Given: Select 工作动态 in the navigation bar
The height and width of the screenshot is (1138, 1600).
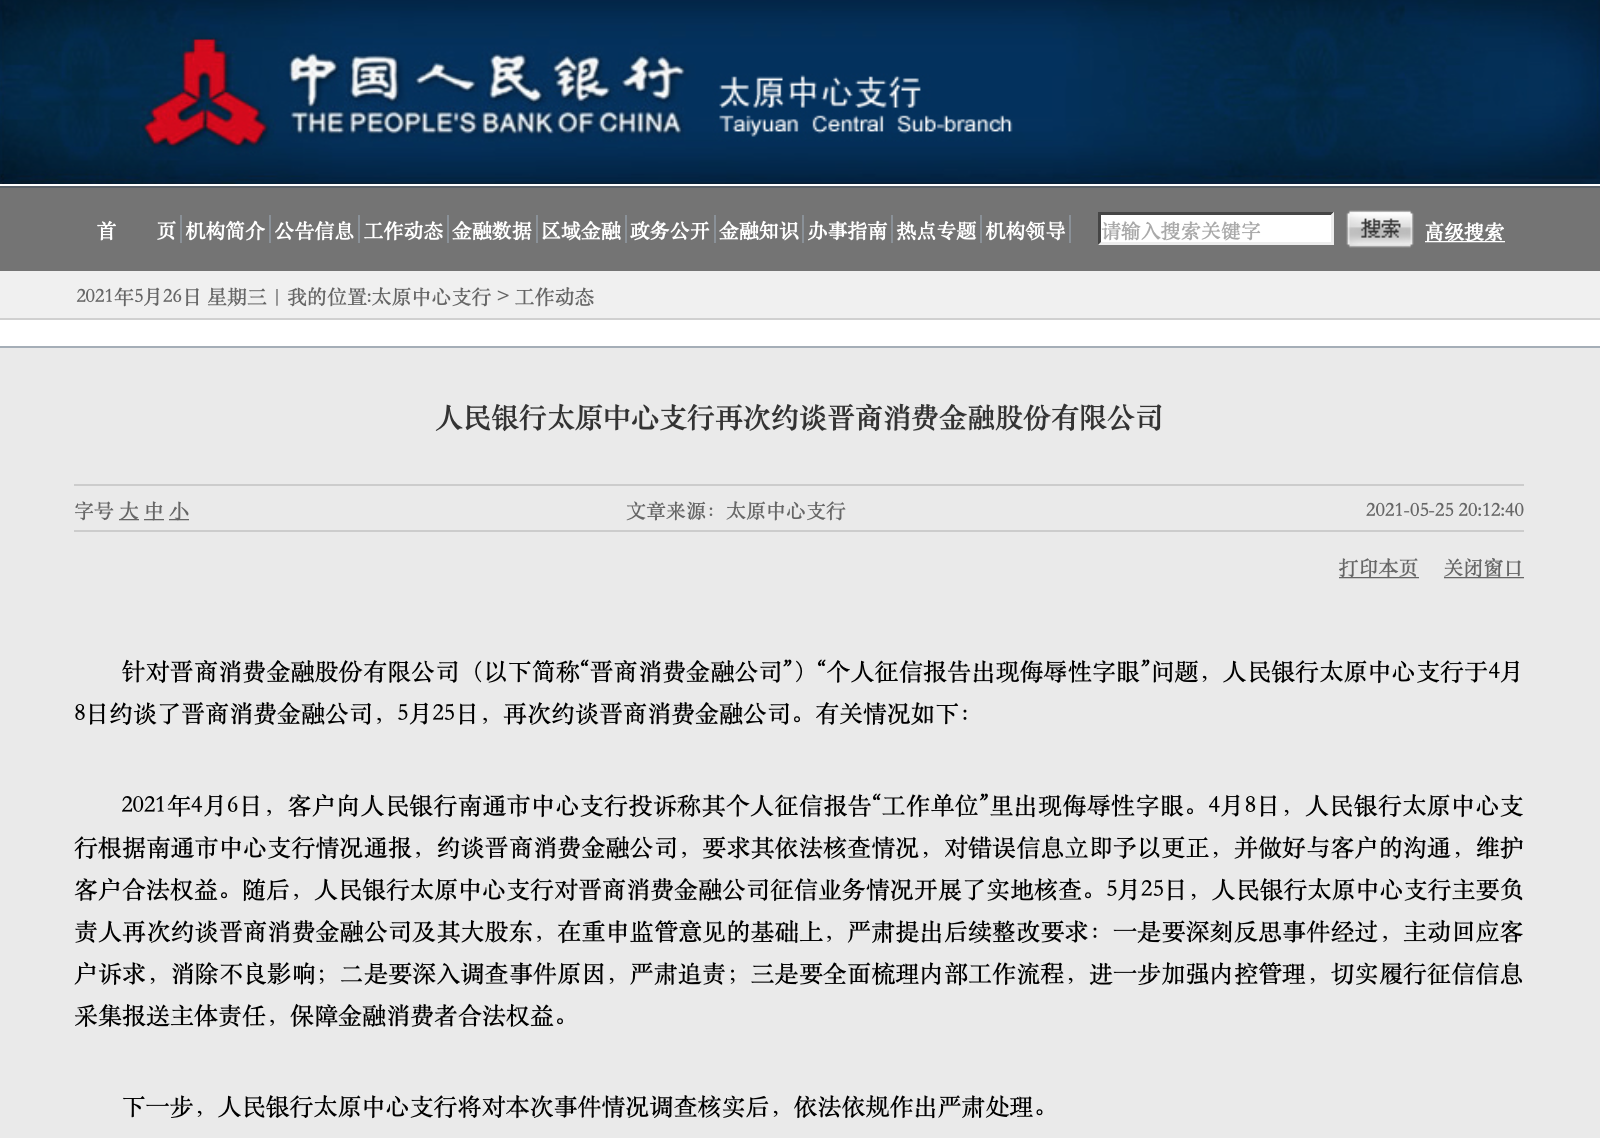Looking at the screenshot, I should (403, 231).
